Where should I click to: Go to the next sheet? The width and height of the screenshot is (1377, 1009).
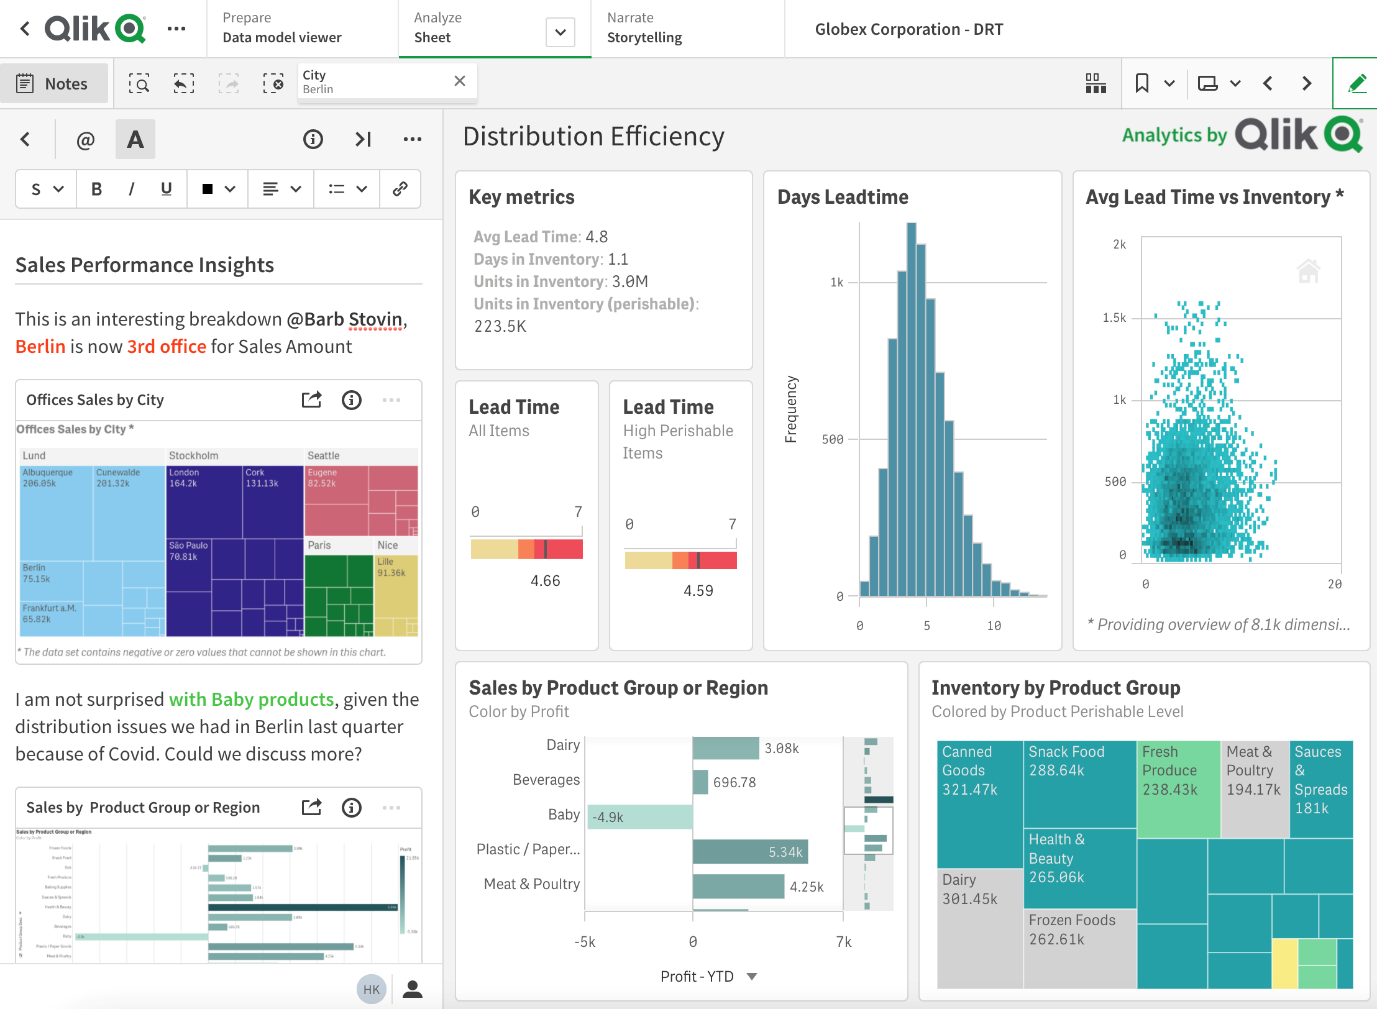coord(1307,83)
